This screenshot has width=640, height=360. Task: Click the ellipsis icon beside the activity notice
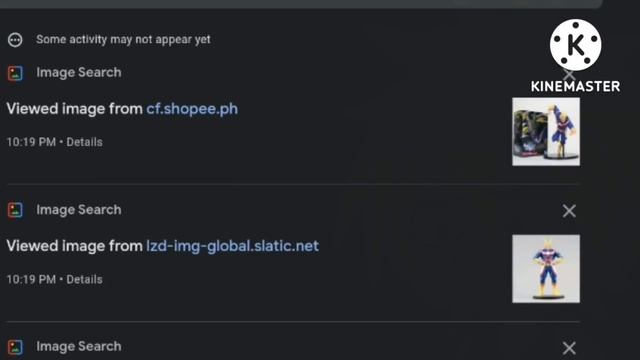click(x=15, y=40)
